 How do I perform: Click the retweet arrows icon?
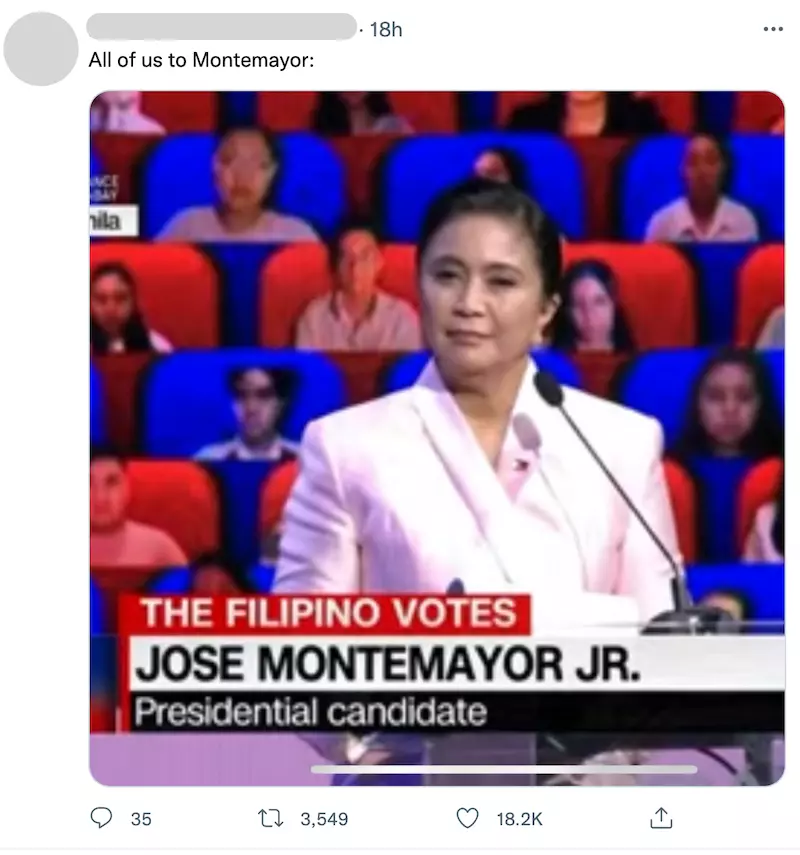[x=270, y=818]
